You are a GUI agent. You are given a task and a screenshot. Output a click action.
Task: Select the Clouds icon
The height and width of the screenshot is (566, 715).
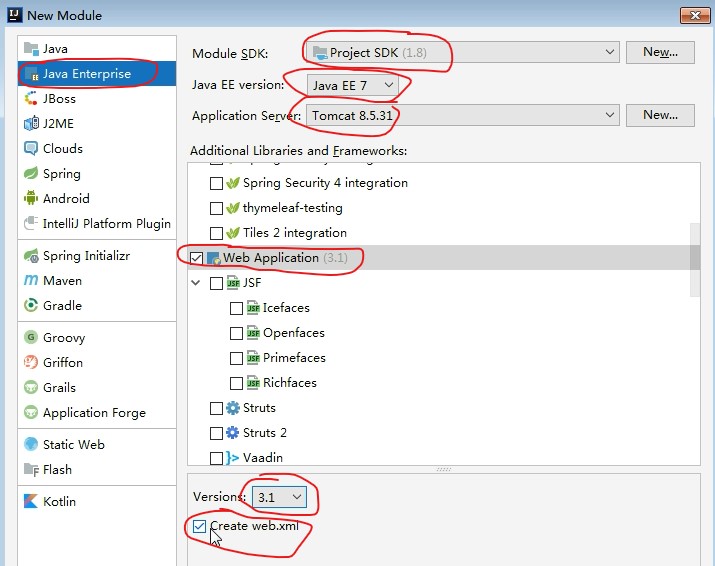tap(31, 149)
